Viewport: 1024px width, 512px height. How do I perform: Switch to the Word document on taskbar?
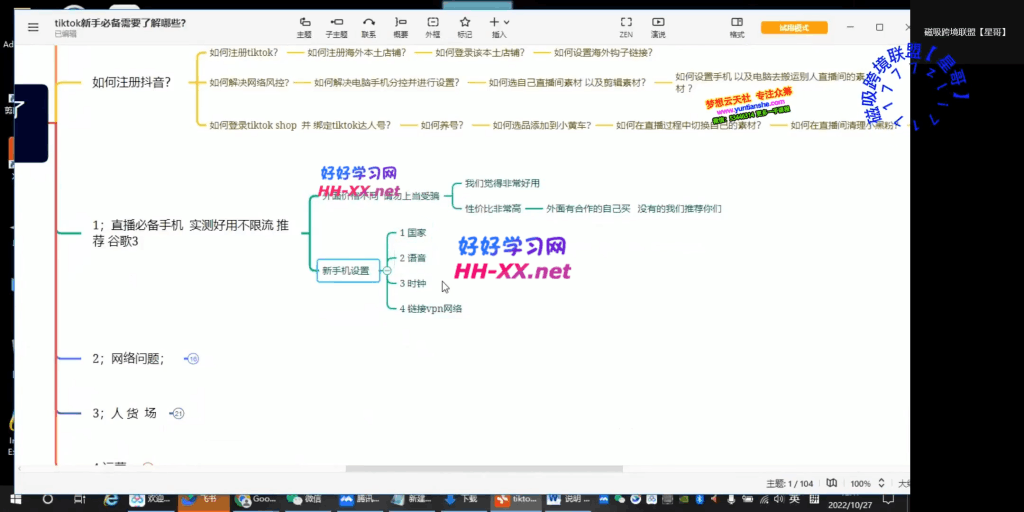coord(566,499)
